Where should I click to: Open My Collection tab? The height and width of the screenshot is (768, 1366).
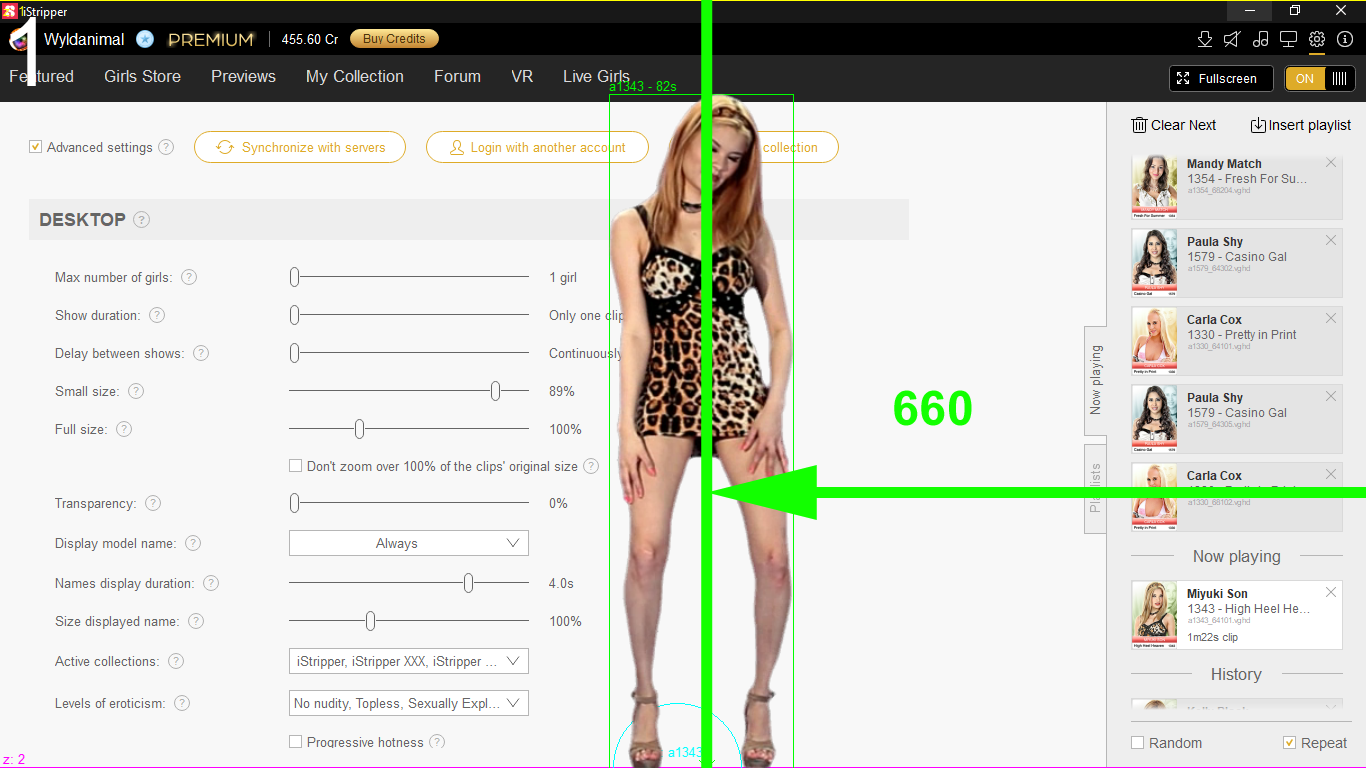355,76
